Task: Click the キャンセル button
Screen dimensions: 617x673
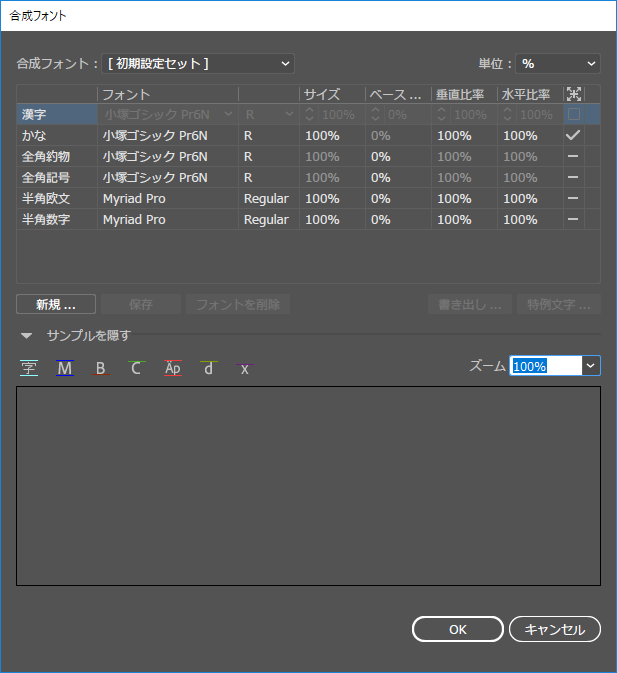Action: [x=555, y=629]
